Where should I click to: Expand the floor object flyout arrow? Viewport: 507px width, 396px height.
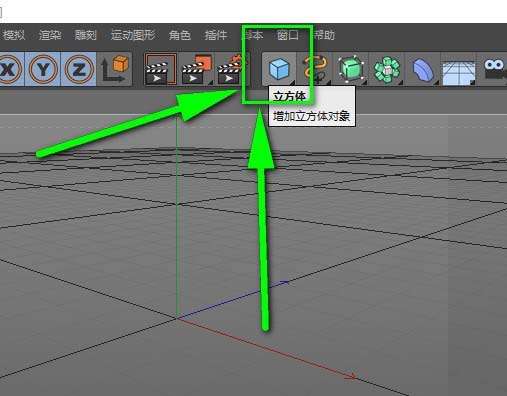[x=473, y=83]
